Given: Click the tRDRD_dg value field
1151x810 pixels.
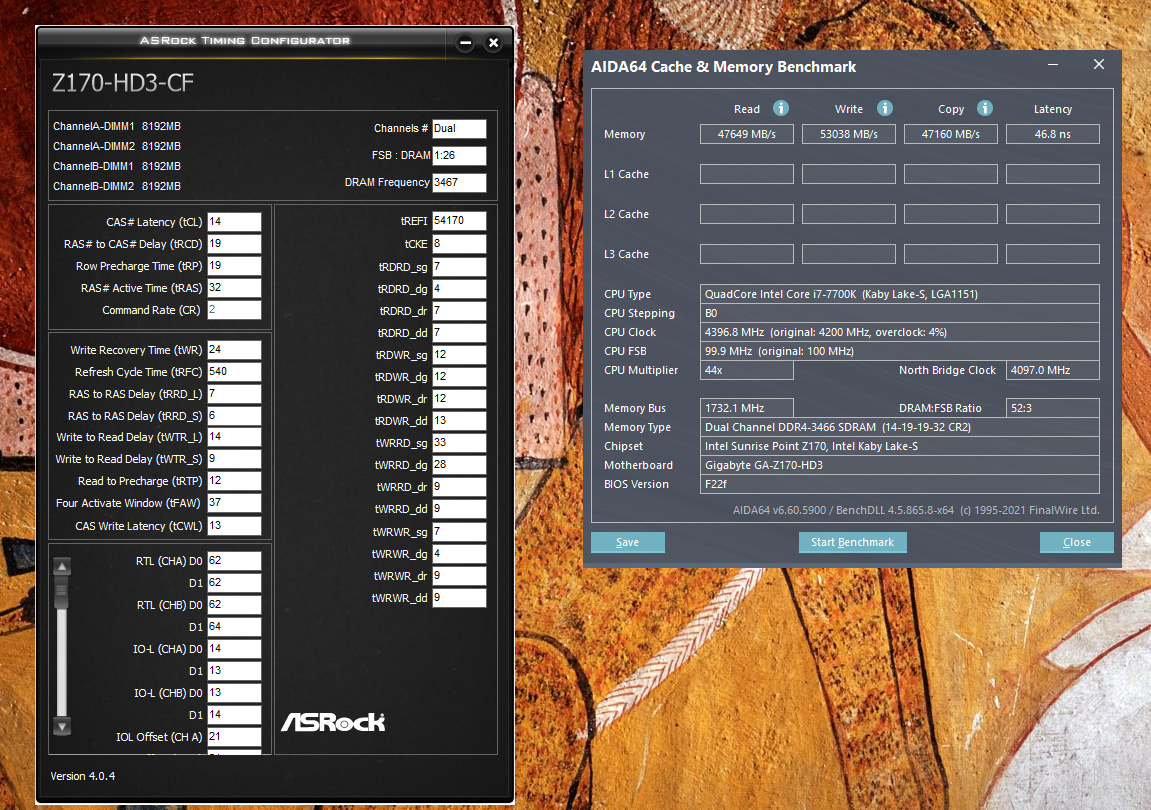Looking at the screenshot, I should [459, 289].
